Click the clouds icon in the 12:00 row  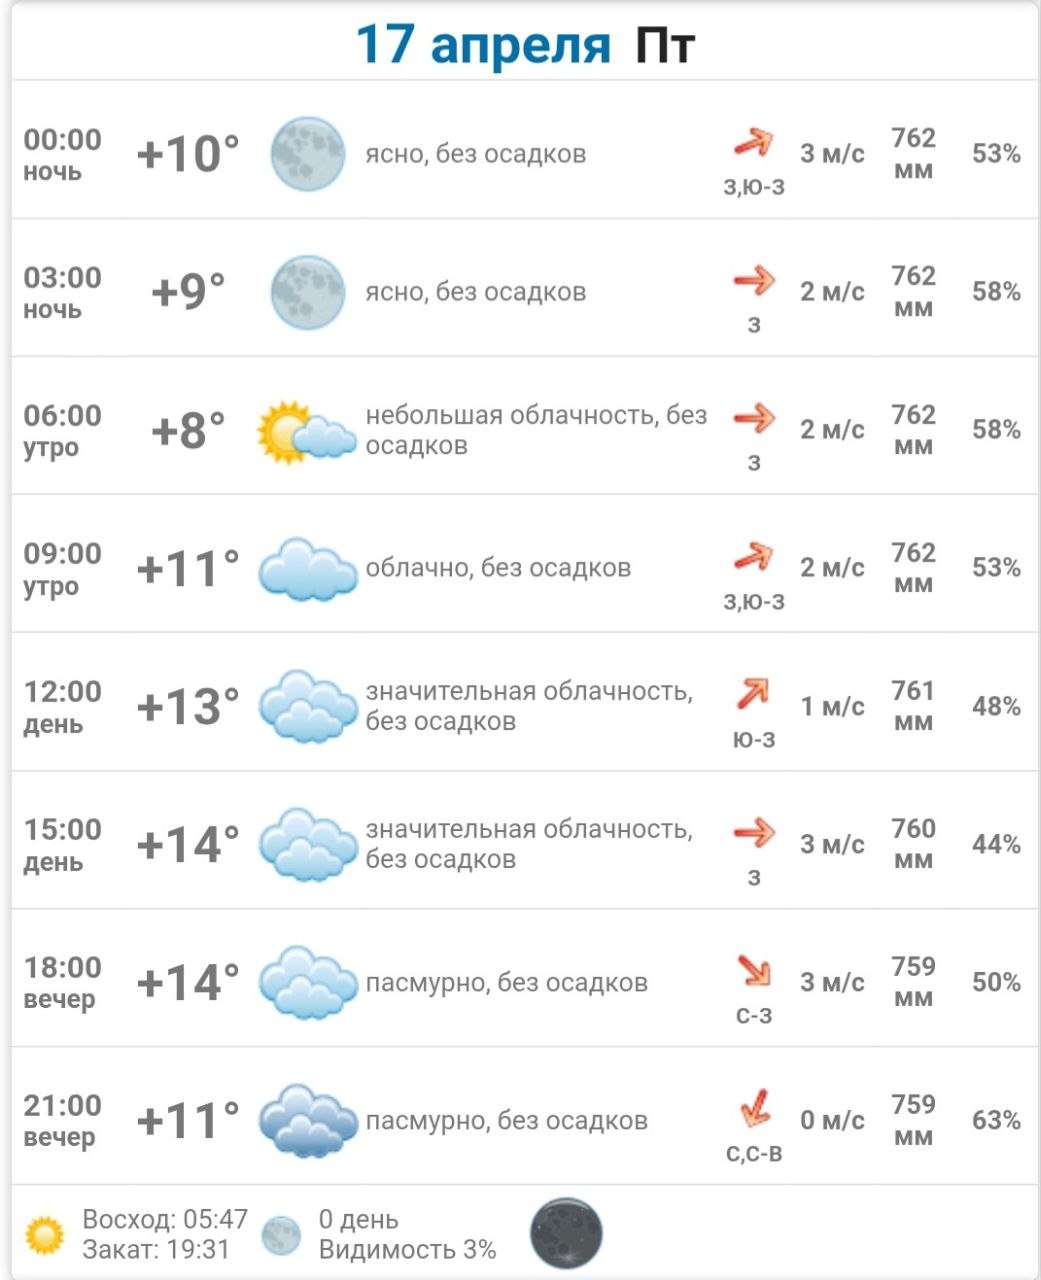(x=307, y=707)
